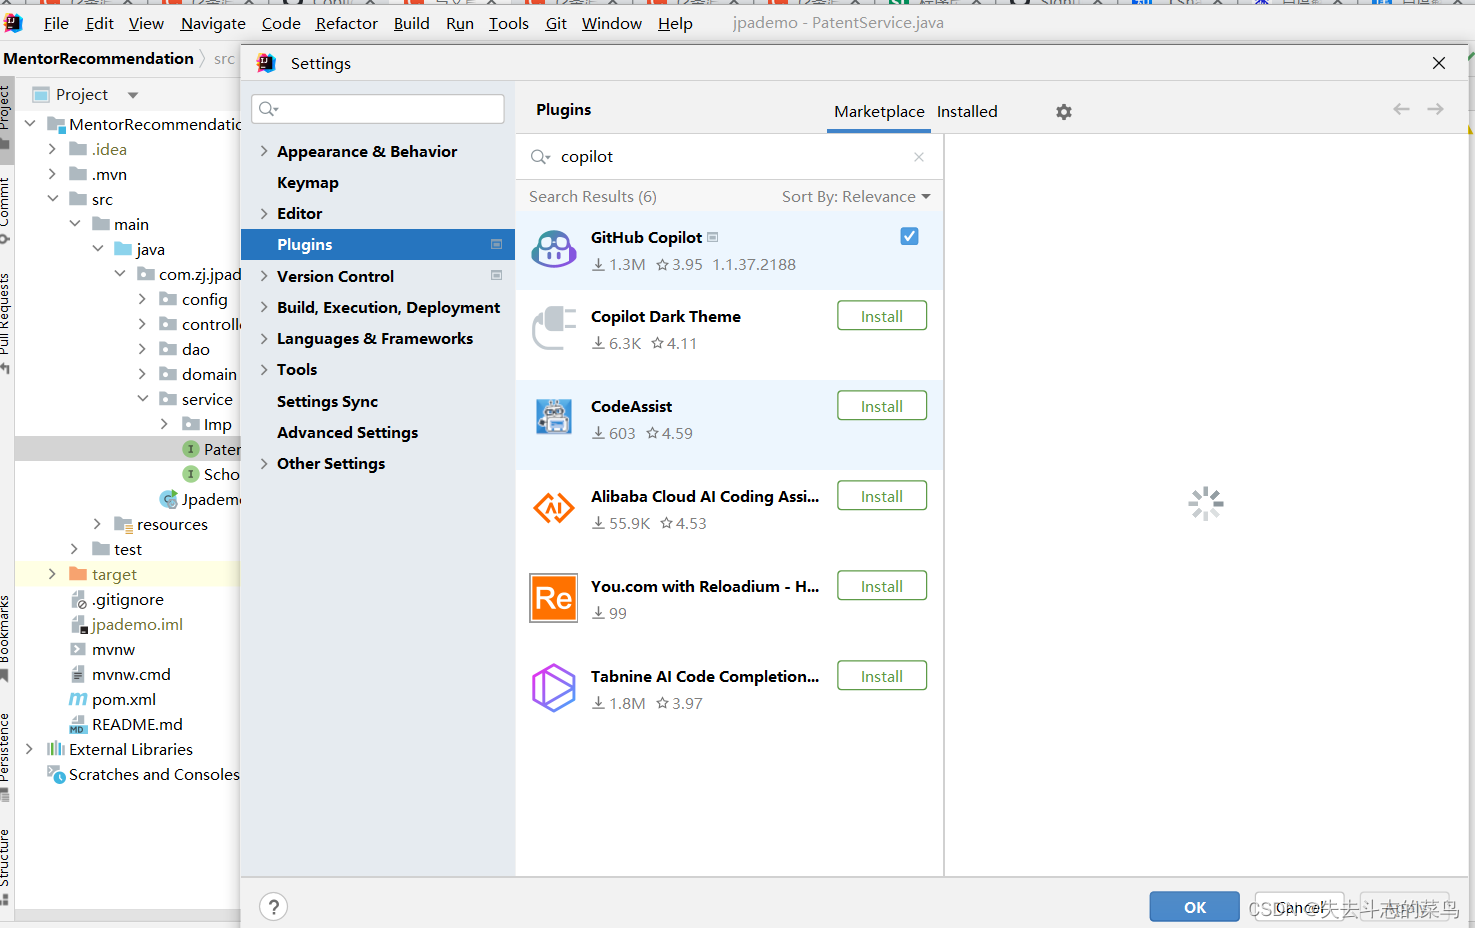Viewport: 1475px width, 928px height.
Task: Click the GitHub Copilot plugin logo
Action: click(553, 249)
